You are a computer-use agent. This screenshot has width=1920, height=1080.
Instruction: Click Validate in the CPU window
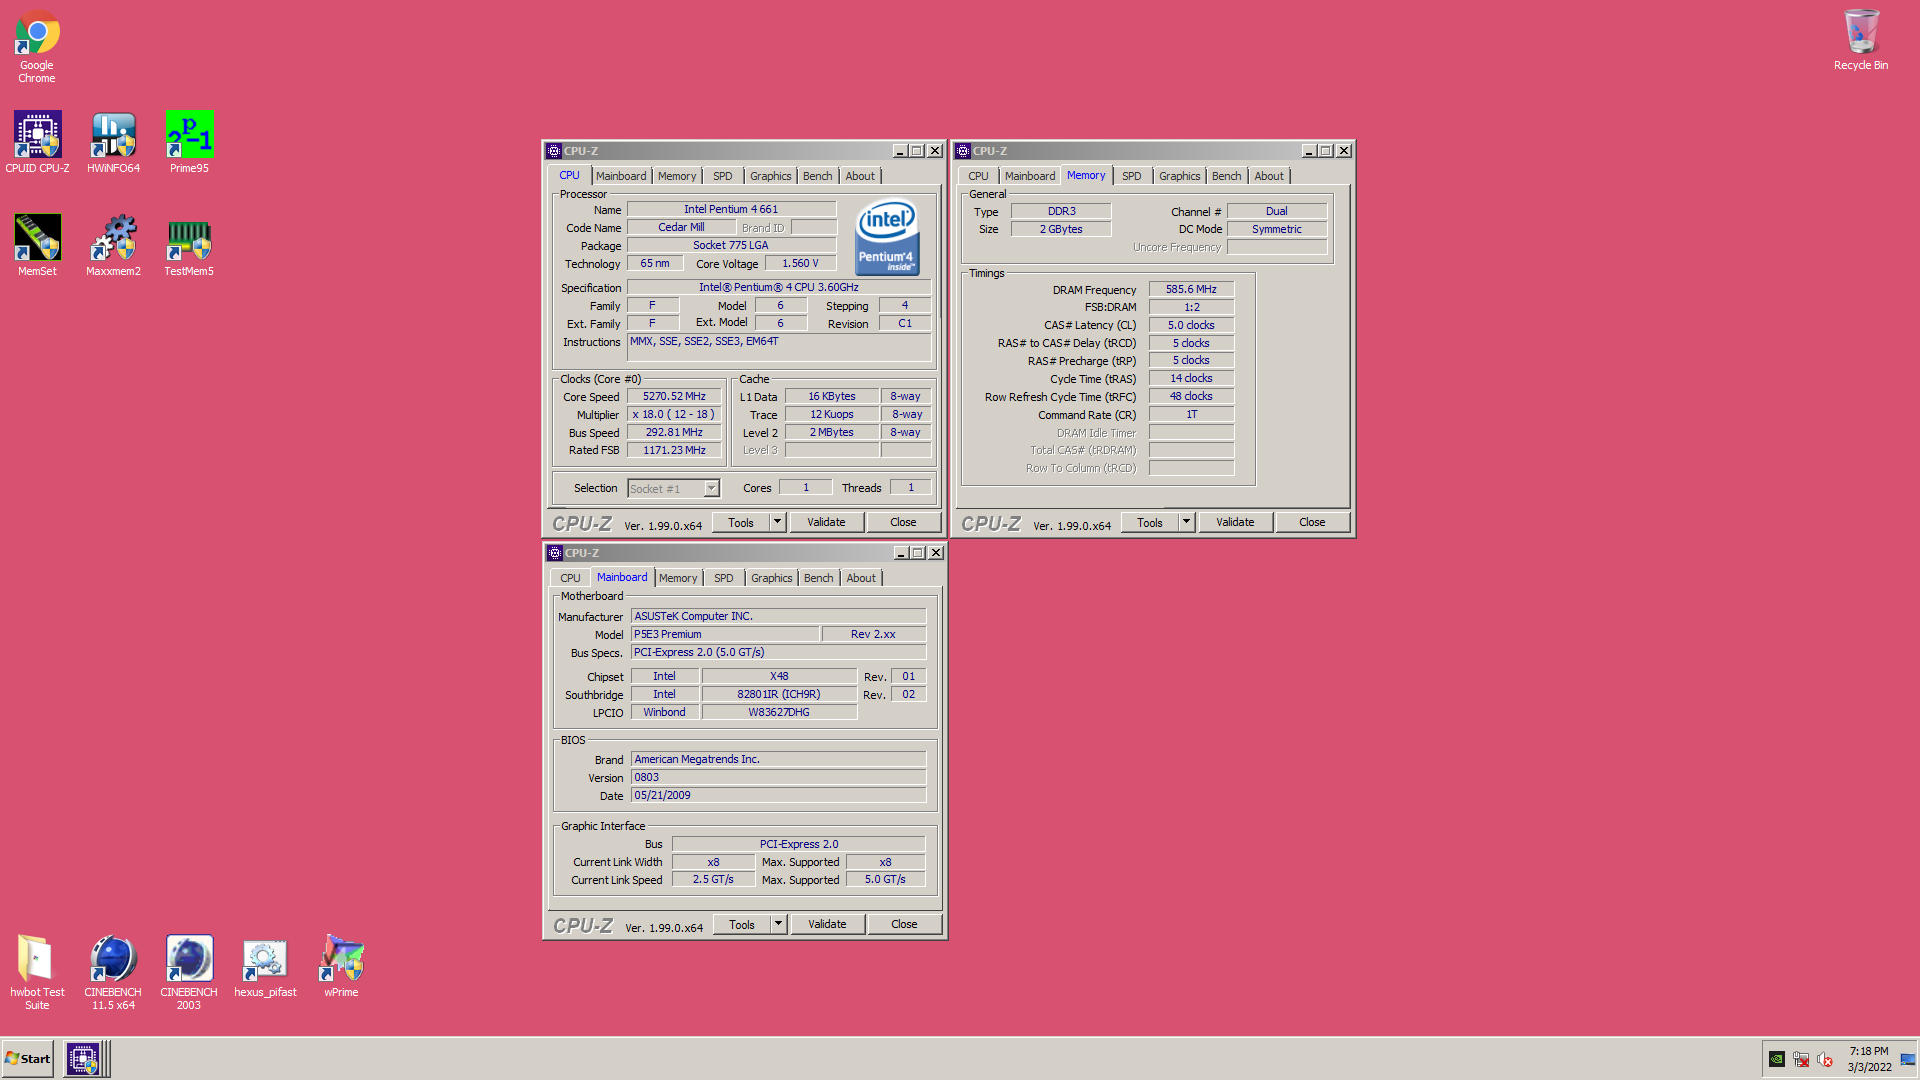pos(826,522)
